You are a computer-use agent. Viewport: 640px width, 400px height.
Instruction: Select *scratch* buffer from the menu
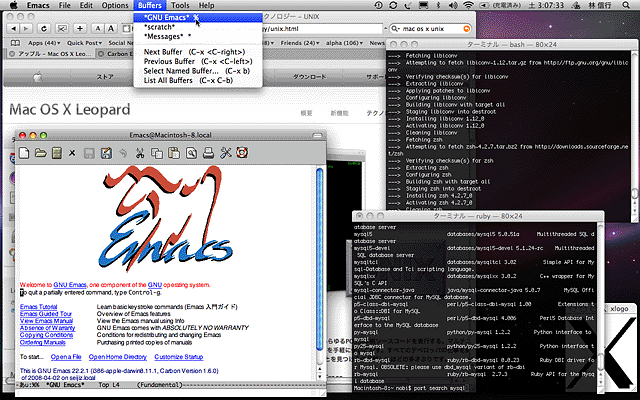point(198,27)
